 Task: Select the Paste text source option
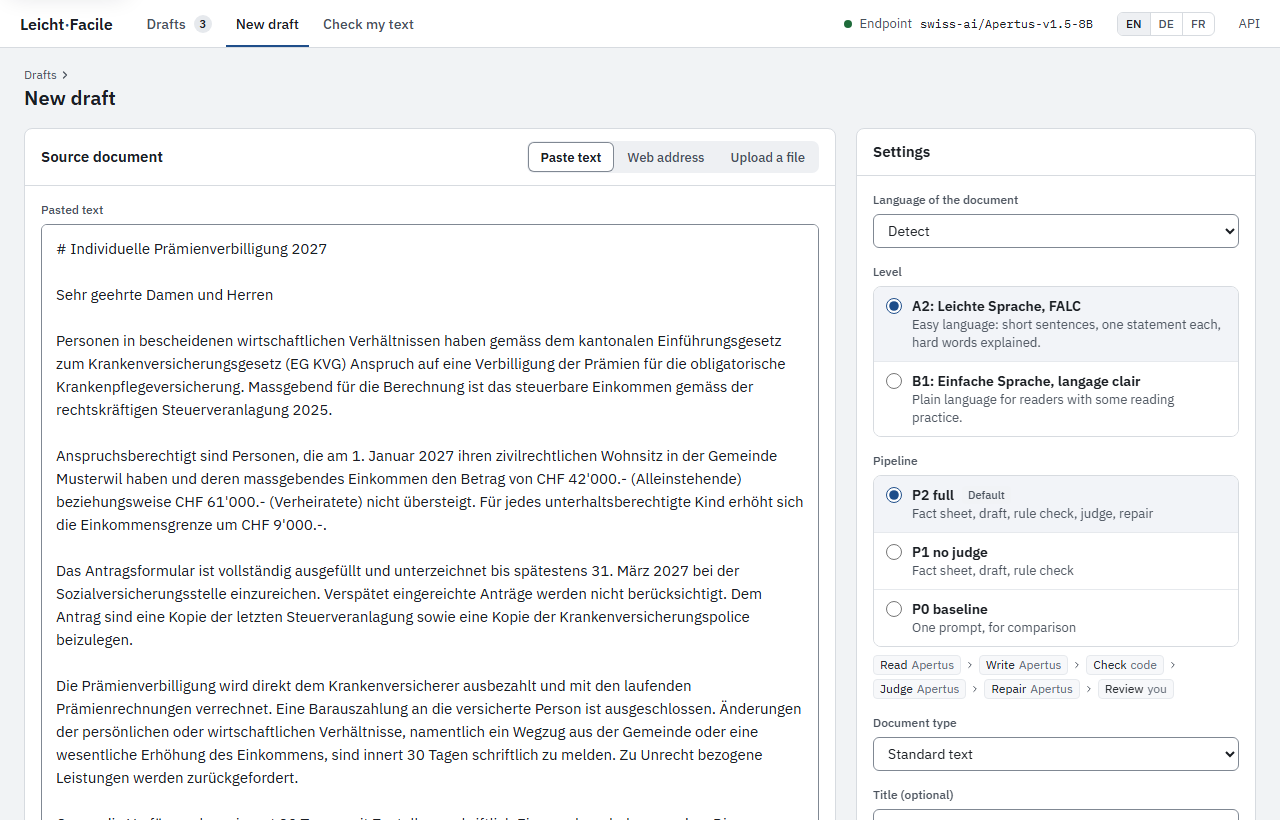[571, 157]
